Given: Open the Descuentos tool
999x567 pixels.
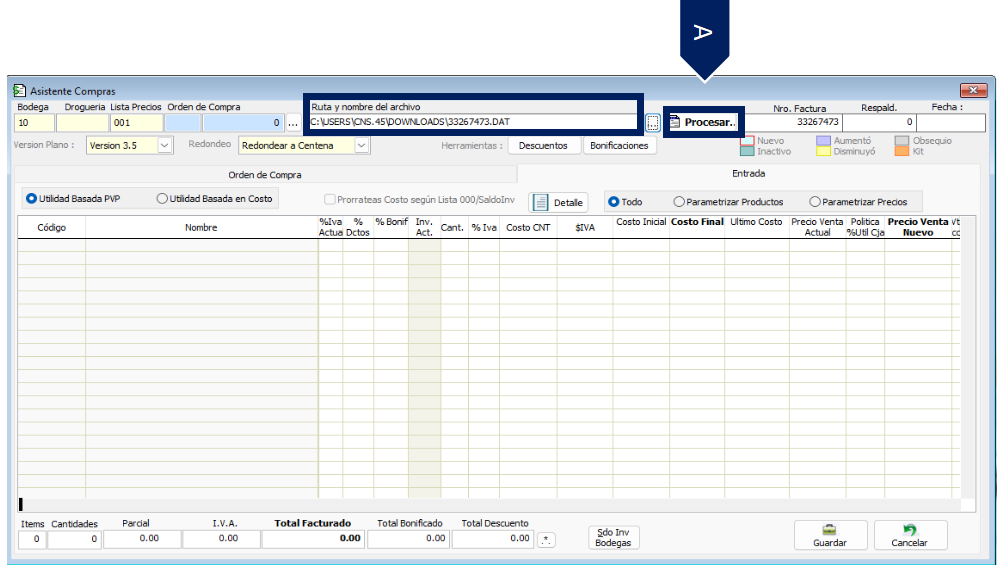Looking at the screenshot, I should point(543,146).
